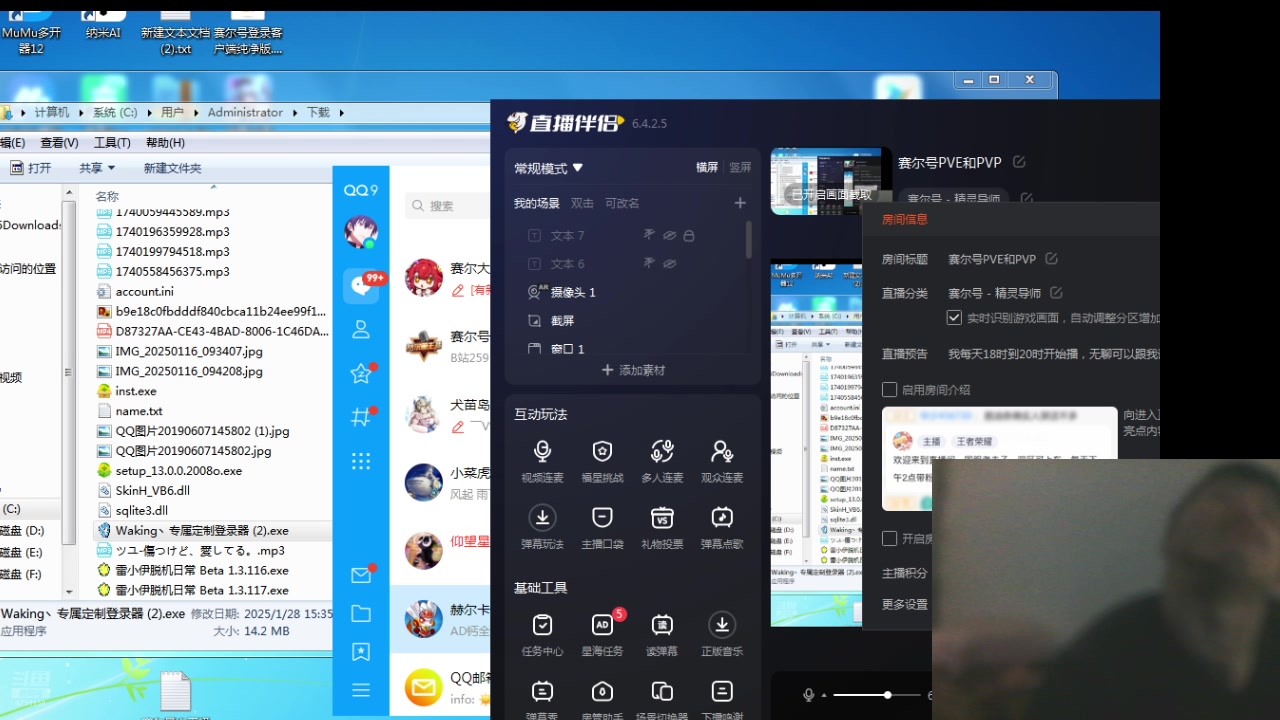Viewport: 1280px width, 720px height.
Task: Edit 直播分类 category with its pencil icon
Action: coord(1056,293)
